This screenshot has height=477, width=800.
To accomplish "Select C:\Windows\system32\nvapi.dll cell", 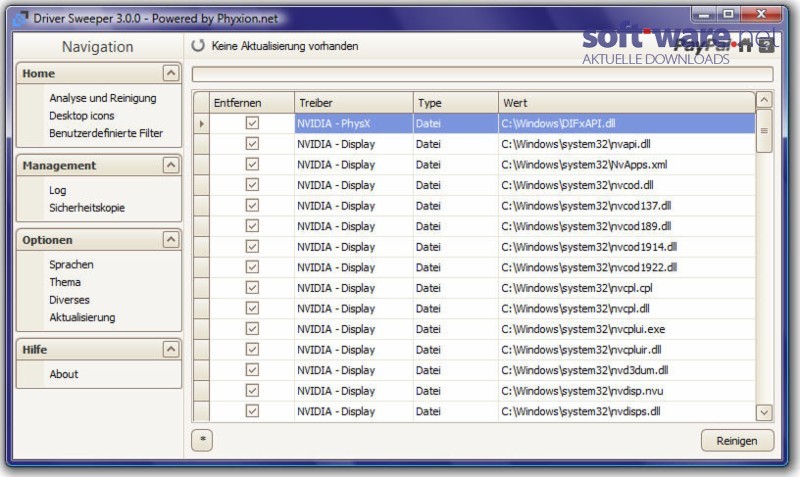I will 627,144.
